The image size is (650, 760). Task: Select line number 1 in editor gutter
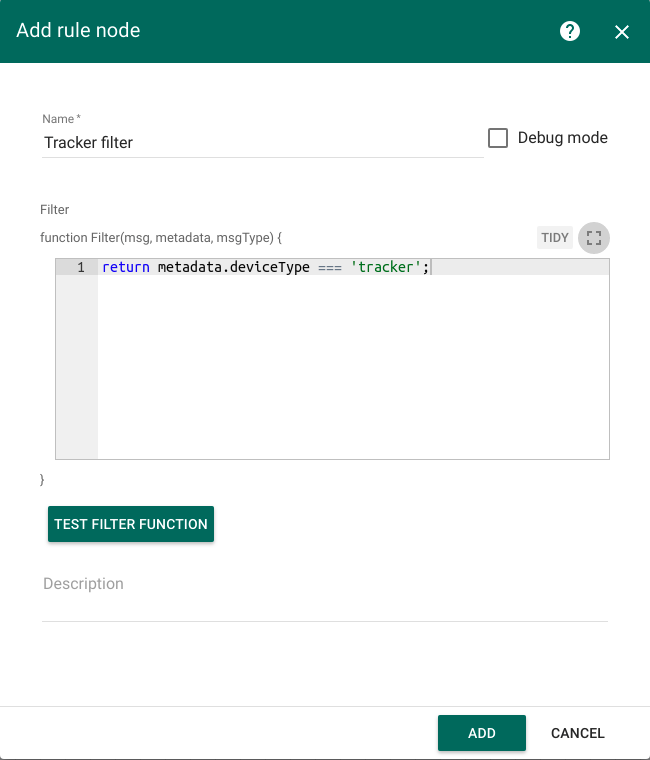tap(78, 268)
